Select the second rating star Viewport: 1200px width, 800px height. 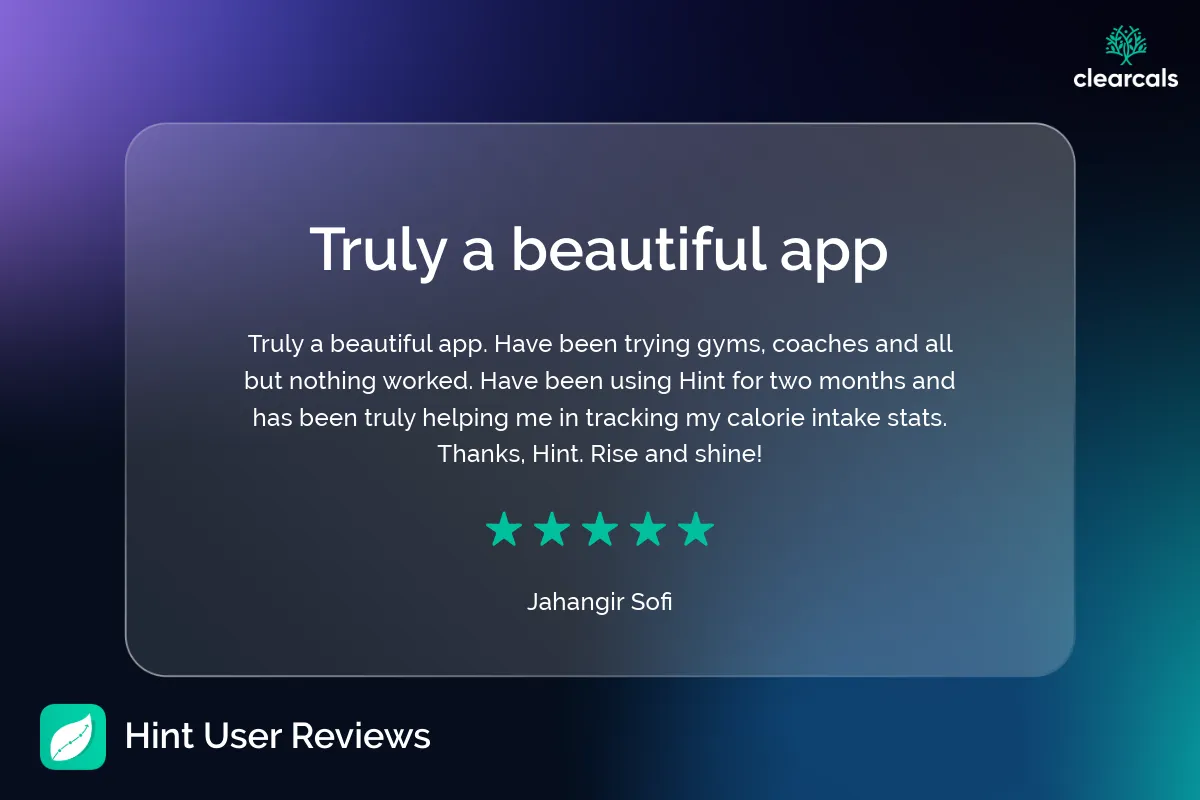coord(552,529)
